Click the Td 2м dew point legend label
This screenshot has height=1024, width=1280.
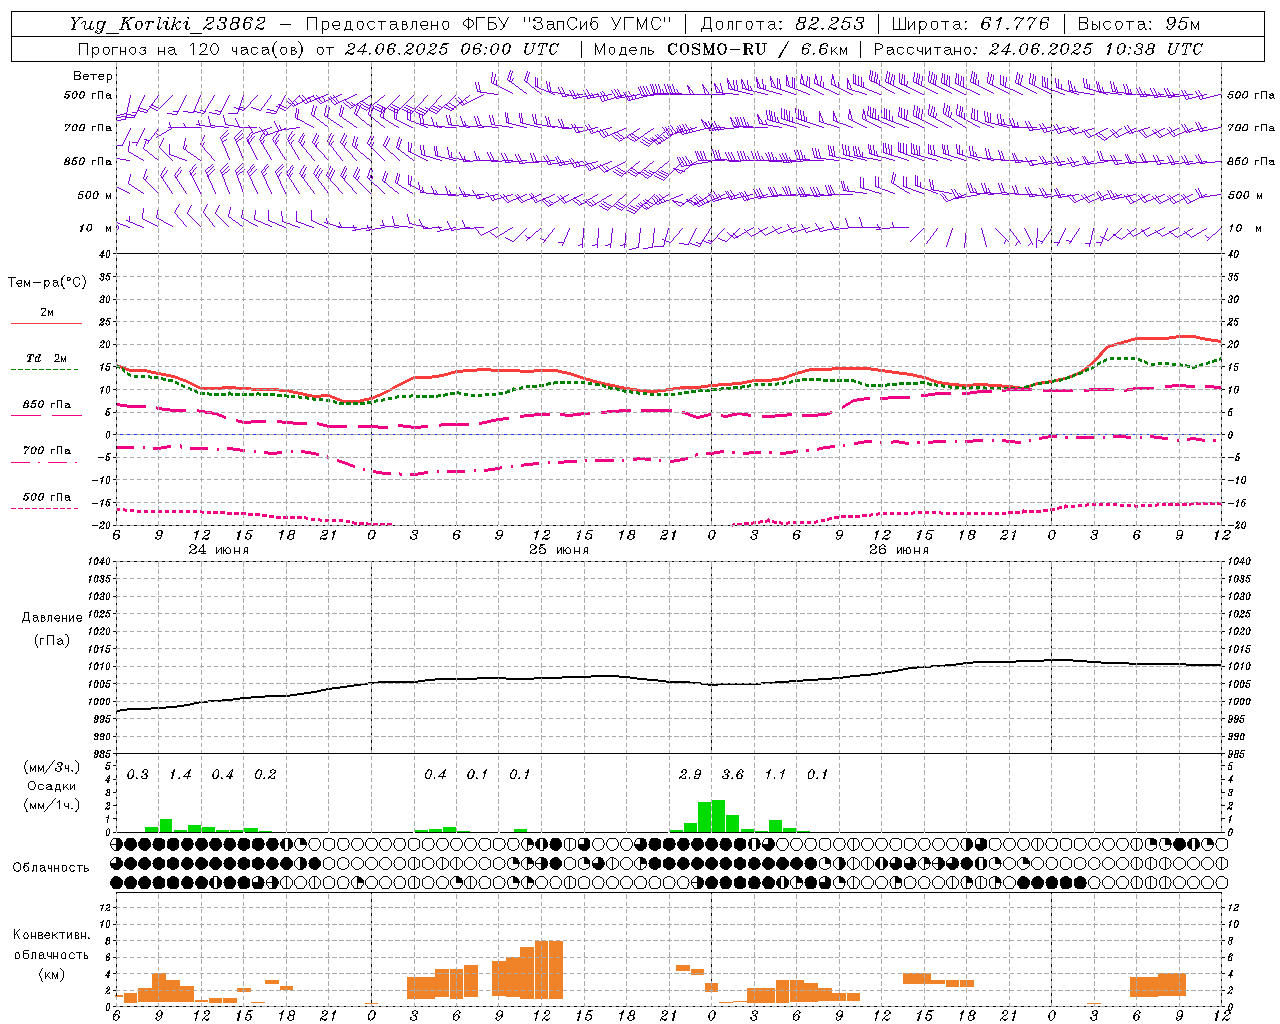[x=47, y=358]
